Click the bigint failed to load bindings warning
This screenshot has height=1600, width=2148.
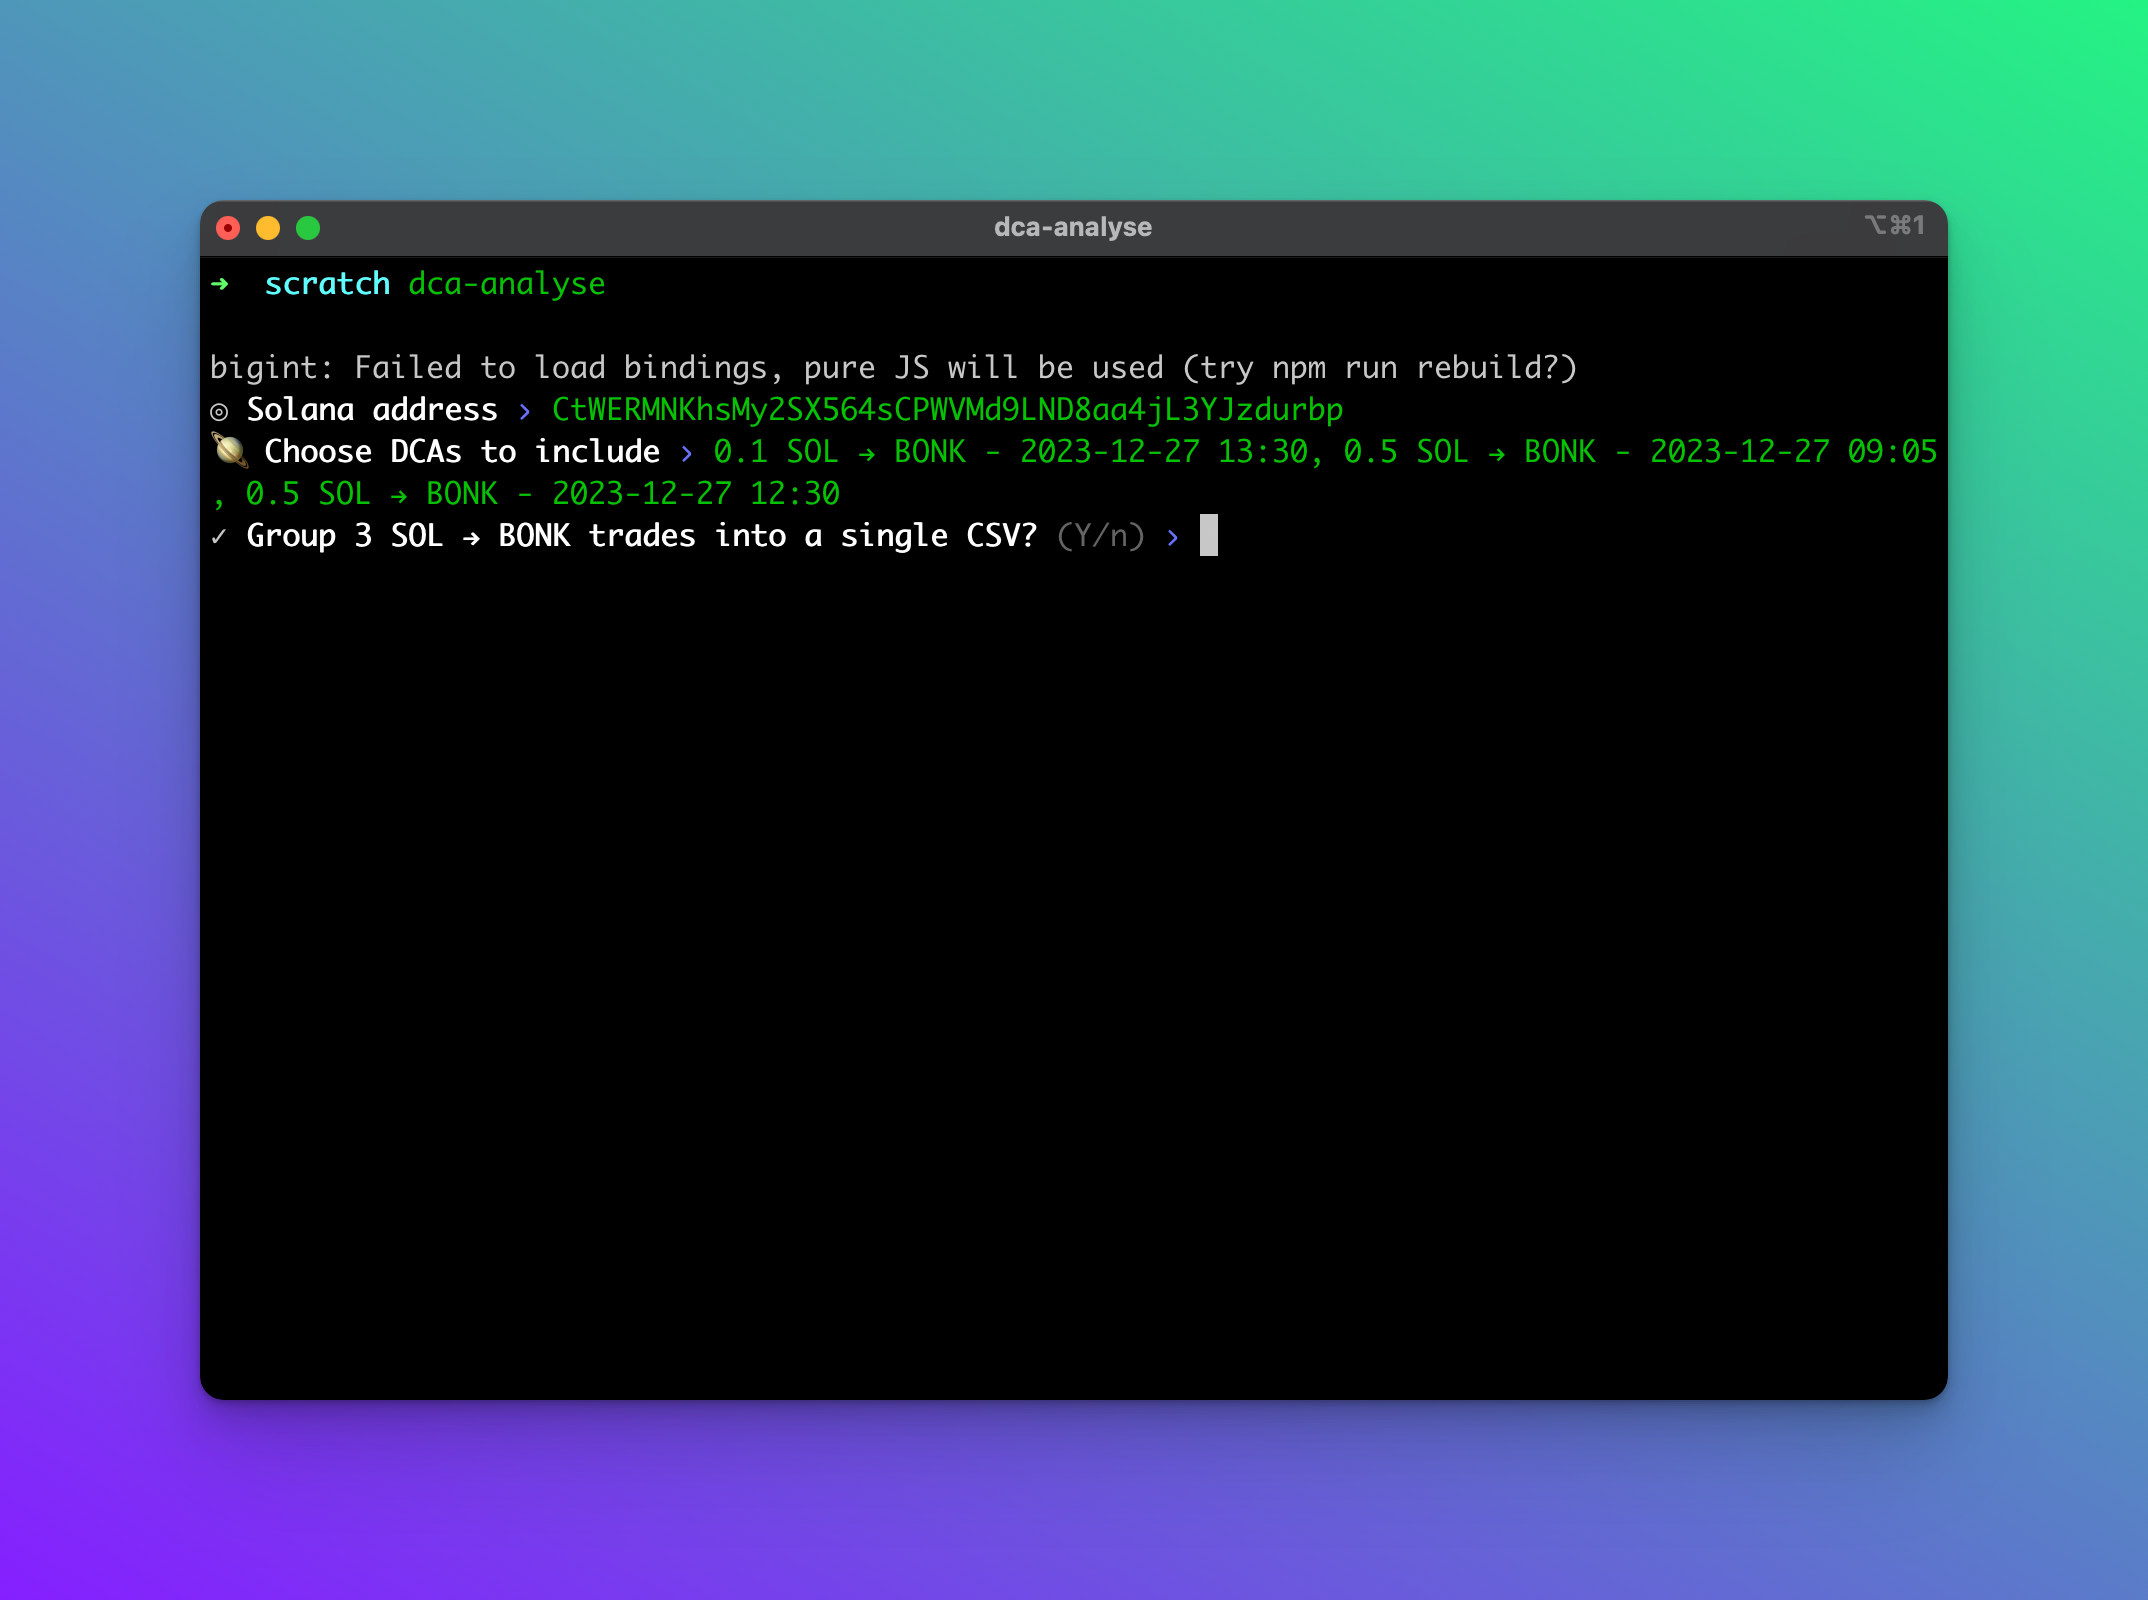pyautogui.click(x=893, y=368)
